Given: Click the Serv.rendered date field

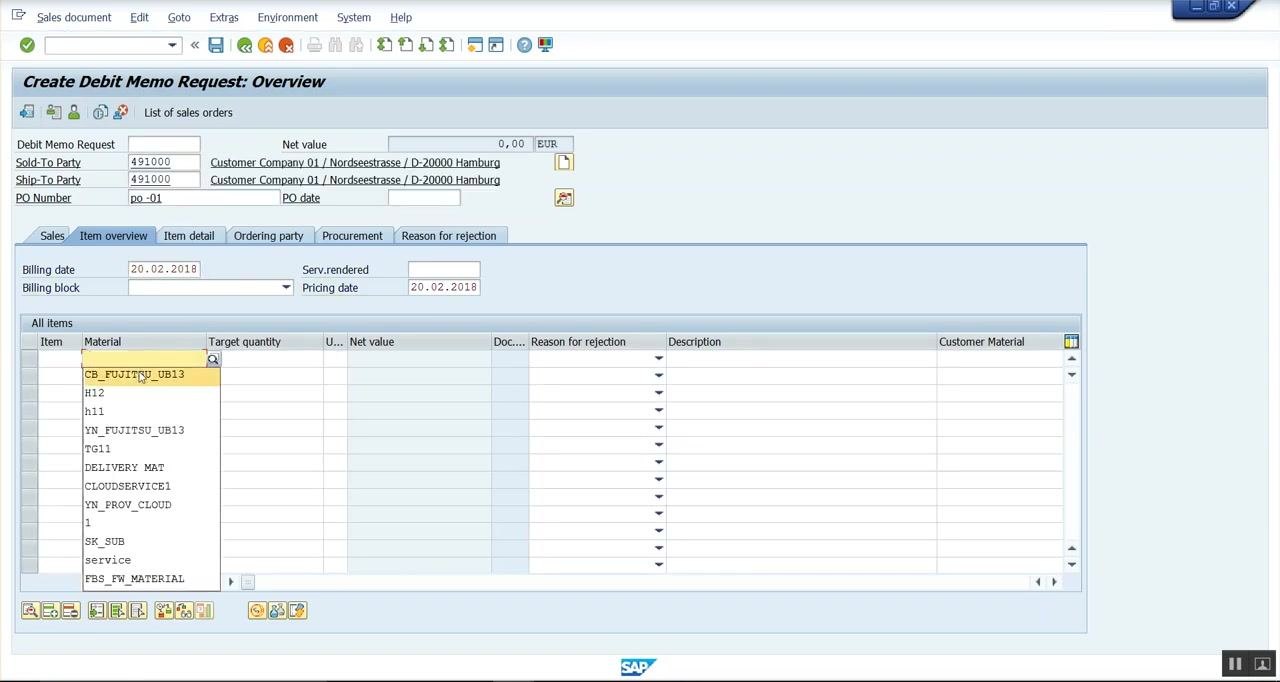Looking at the screenshot, I should 444,269.
